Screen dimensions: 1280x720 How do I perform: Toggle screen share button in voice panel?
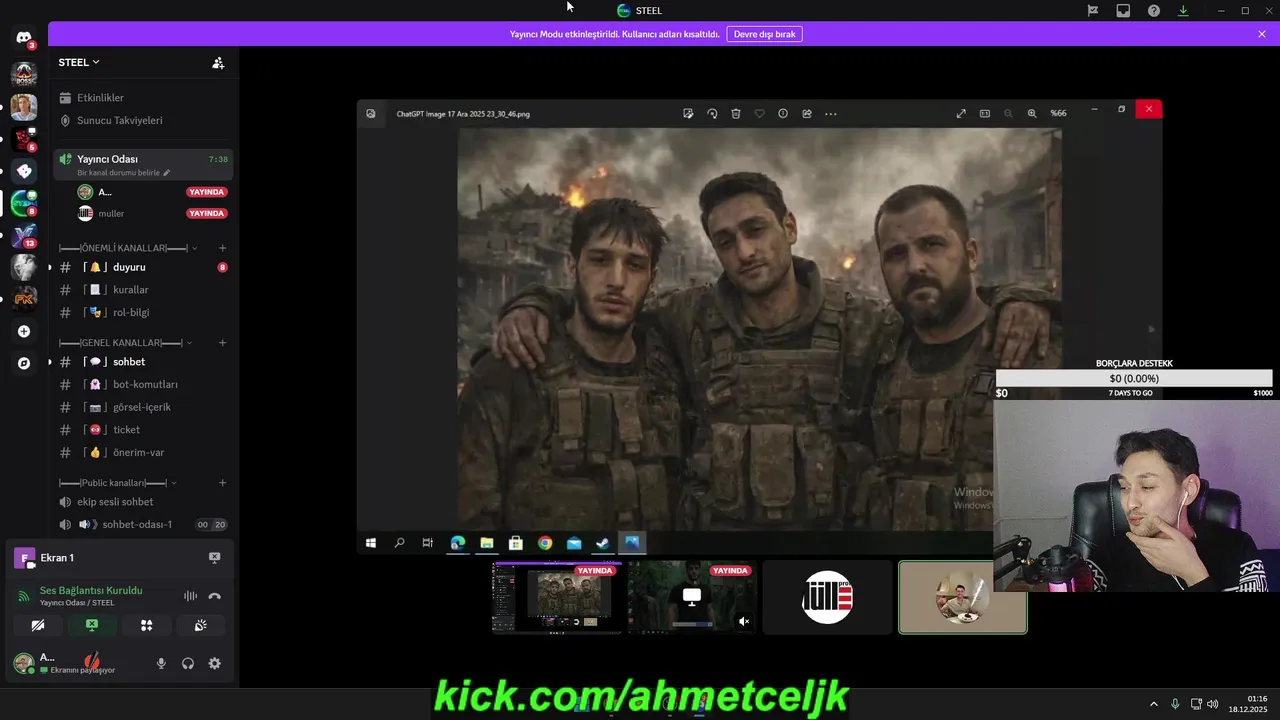click(92, 625)
